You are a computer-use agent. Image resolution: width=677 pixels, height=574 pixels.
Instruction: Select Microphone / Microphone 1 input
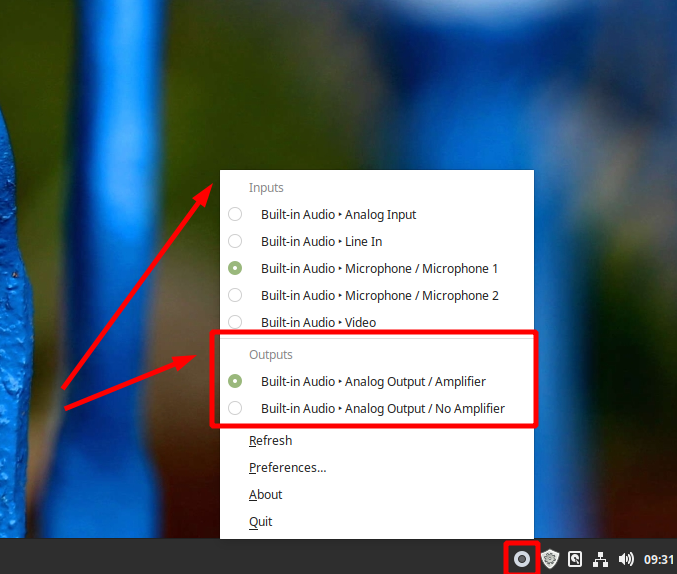pos(376,269)
